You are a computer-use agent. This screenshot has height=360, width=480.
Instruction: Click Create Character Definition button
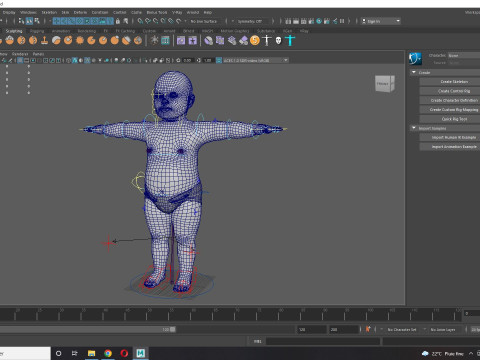coord(449,100)
